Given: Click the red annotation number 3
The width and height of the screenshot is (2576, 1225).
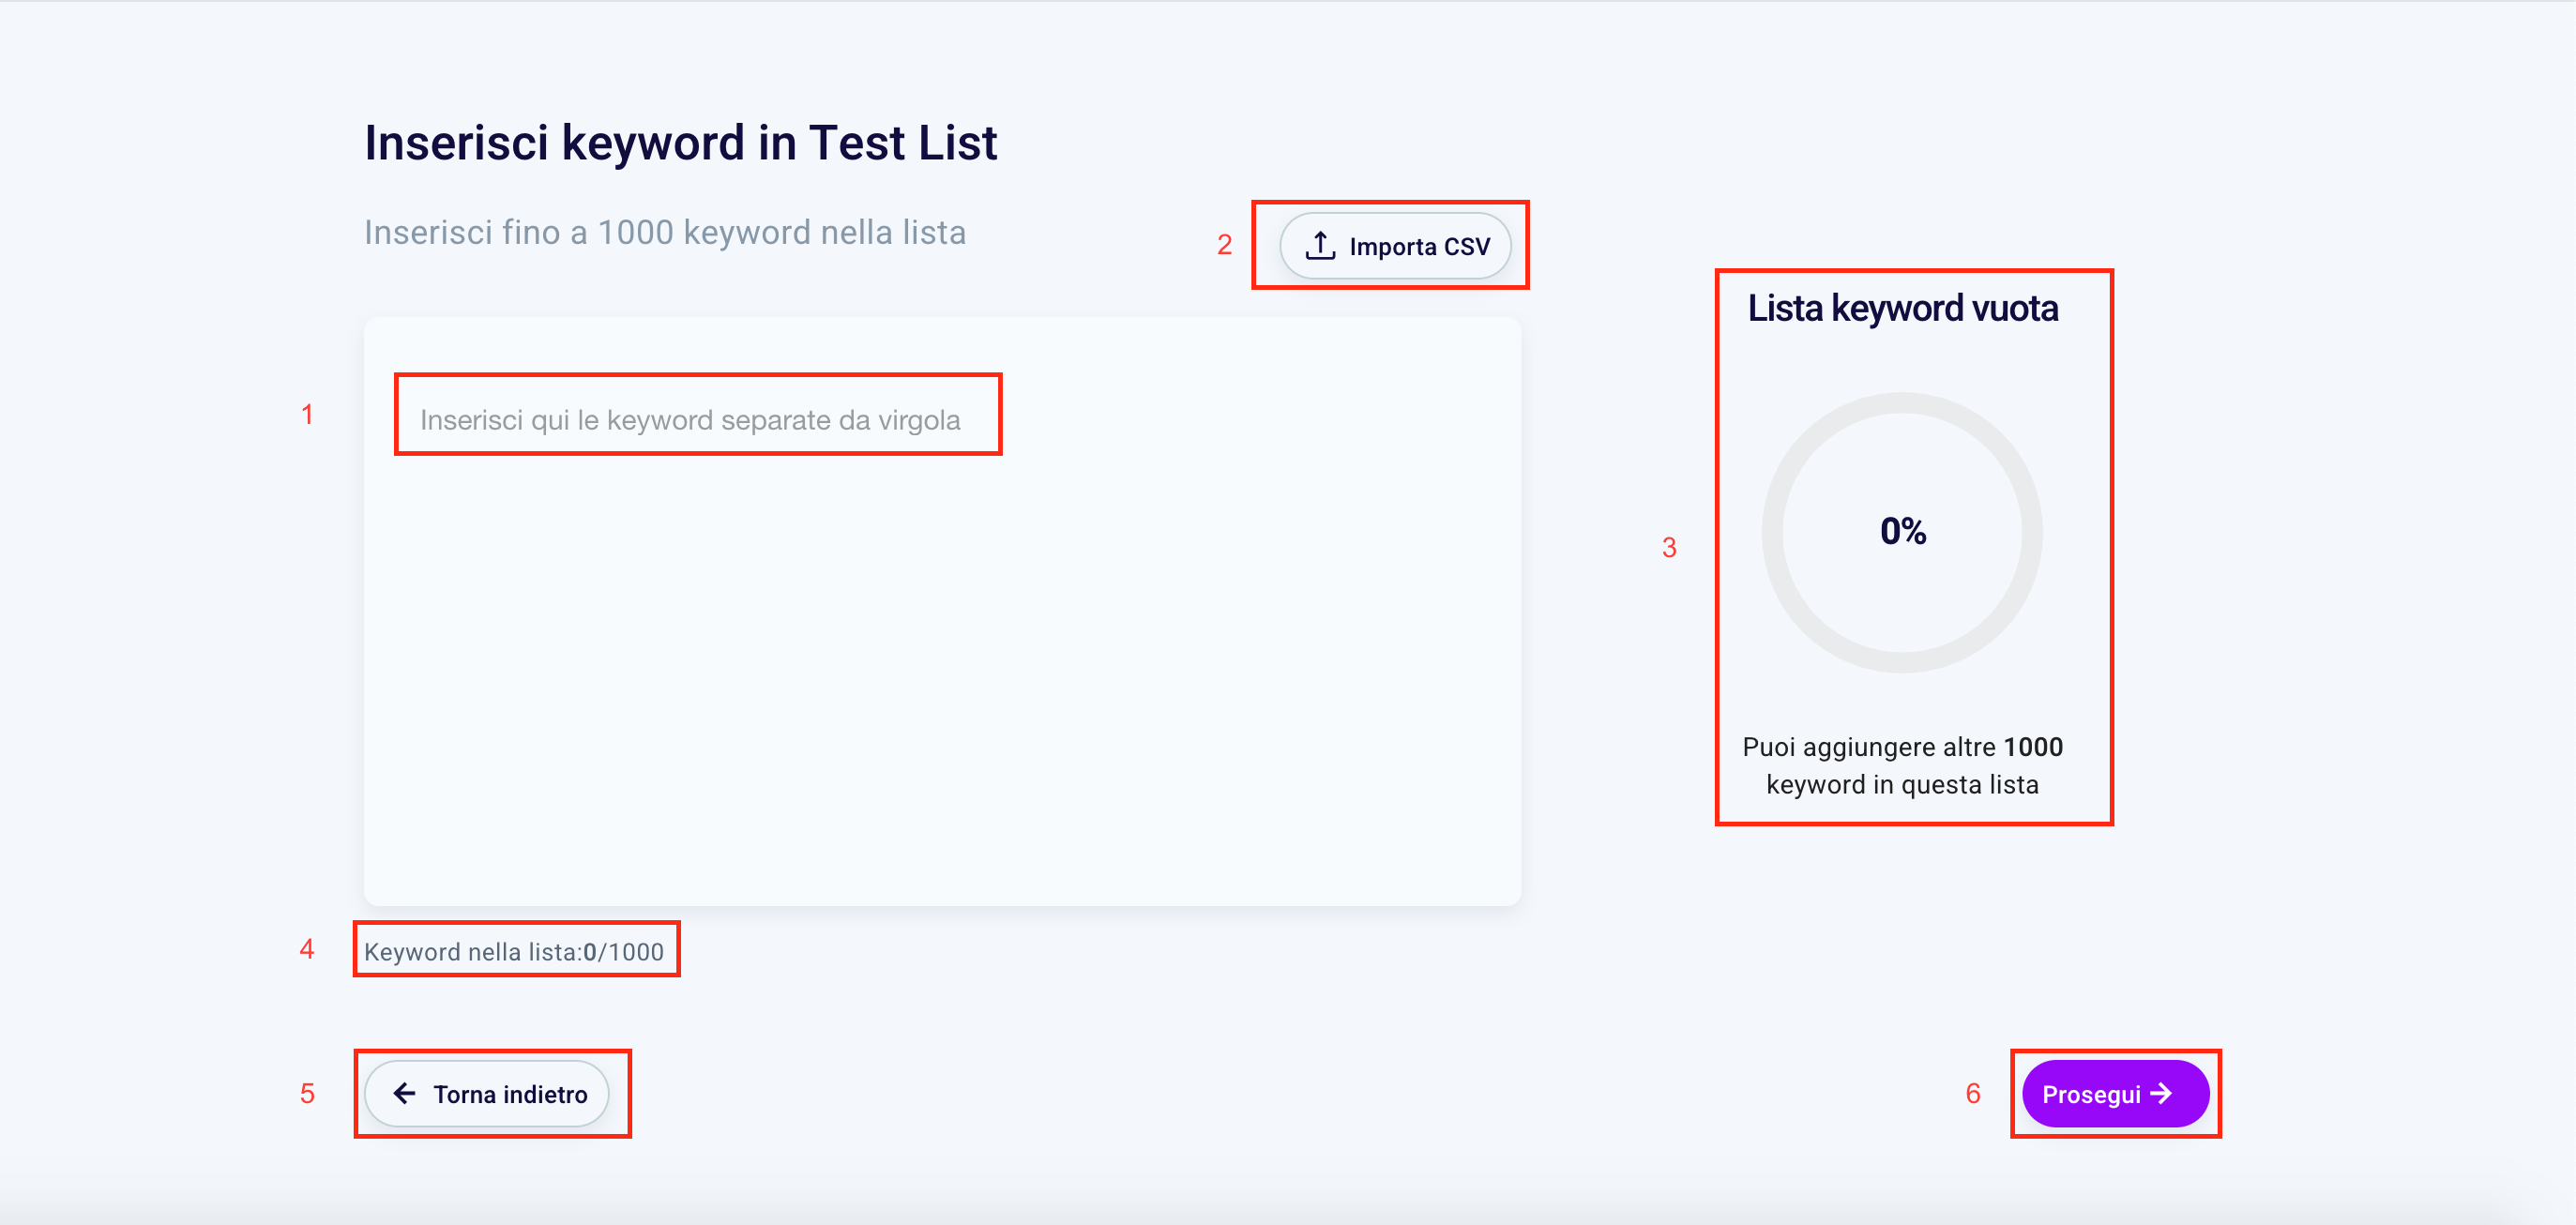Looking at the screenshot, I should 1669,547.
